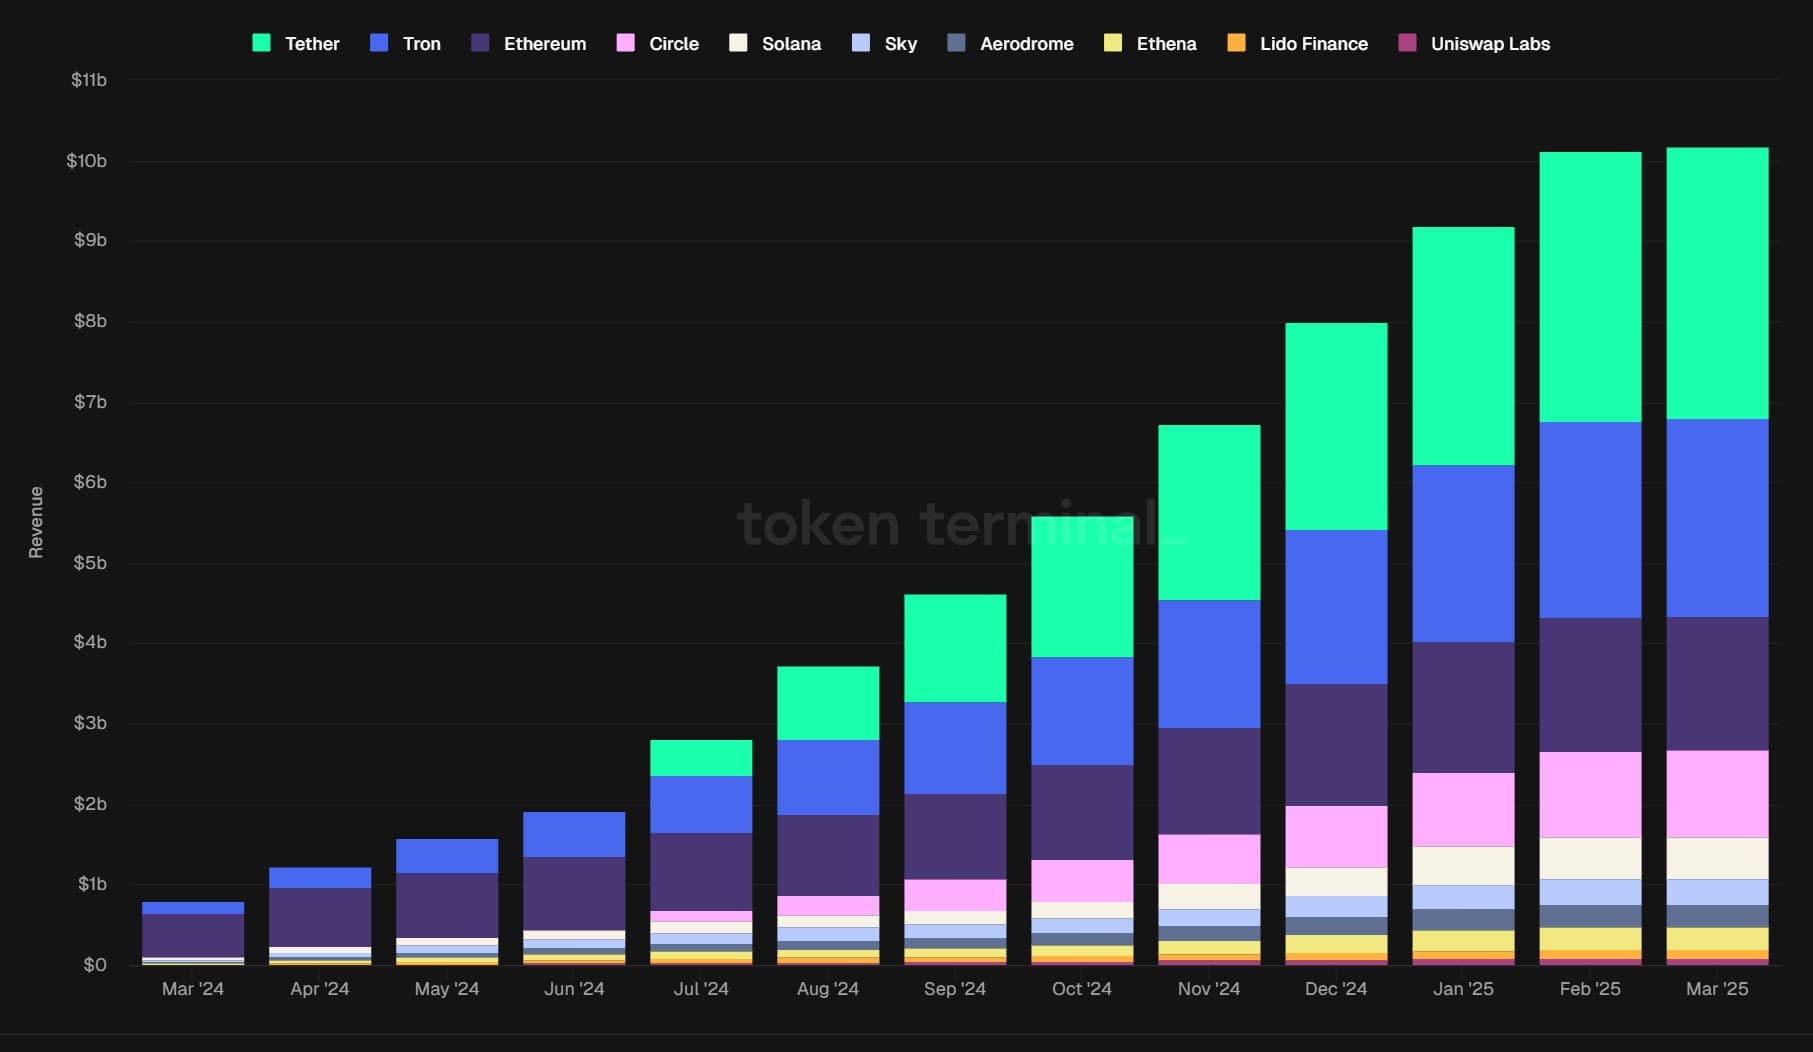The width and height of the screenshot is (1813, 1052).
Task: Click the Feb '25 axis label
Action: pyautogui.click(x=1590, y=988)
